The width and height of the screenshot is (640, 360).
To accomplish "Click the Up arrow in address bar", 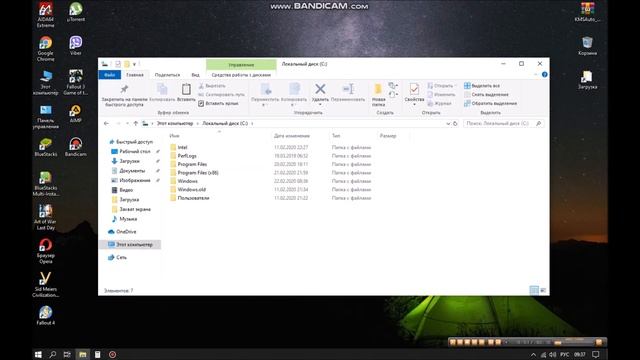I will point(136,123).
